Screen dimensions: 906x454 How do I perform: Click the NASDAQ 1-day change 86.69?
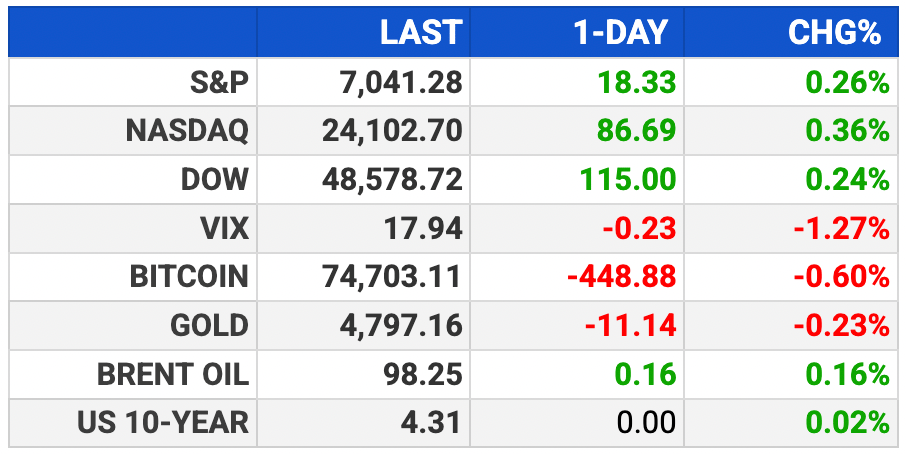coord(637,131)
